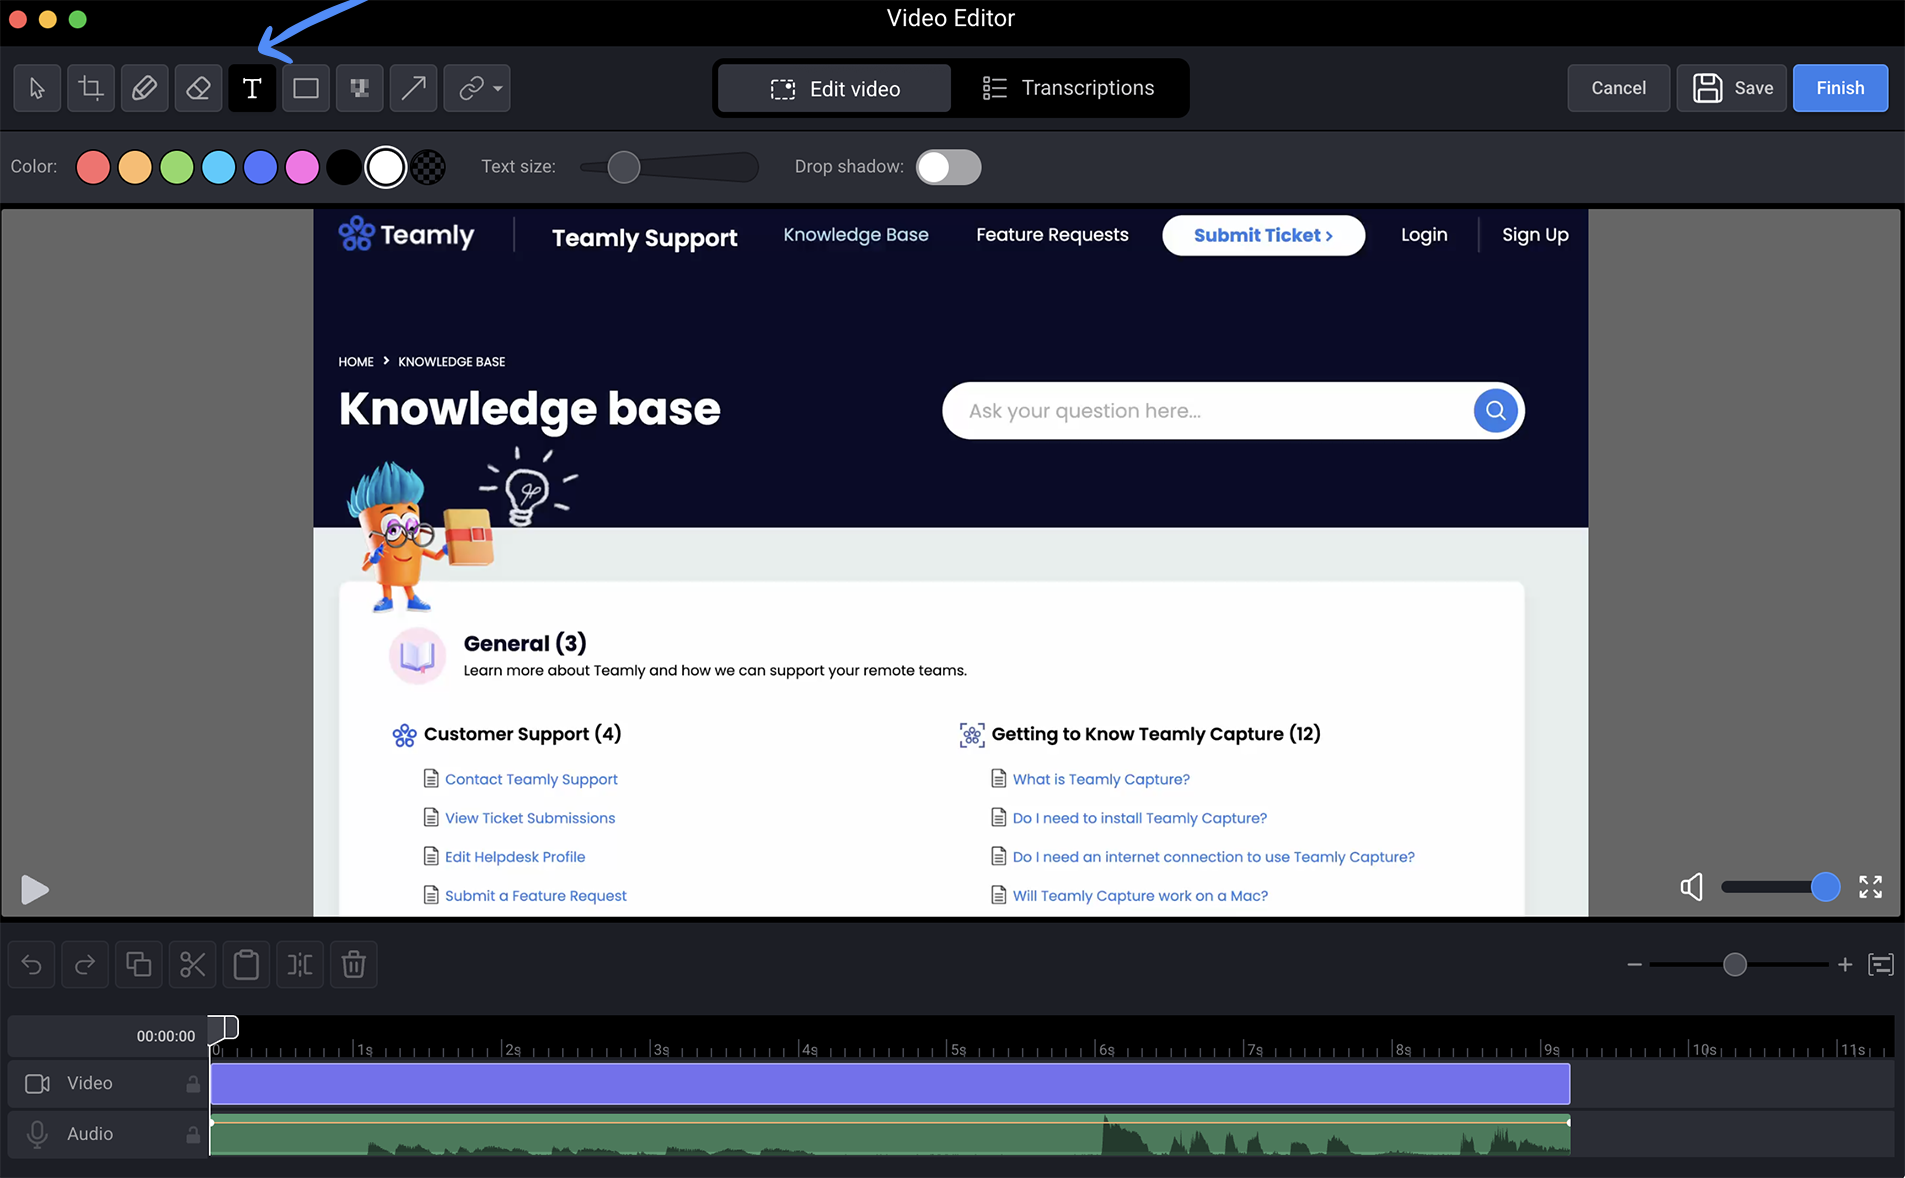Undo the last edit

31,965
